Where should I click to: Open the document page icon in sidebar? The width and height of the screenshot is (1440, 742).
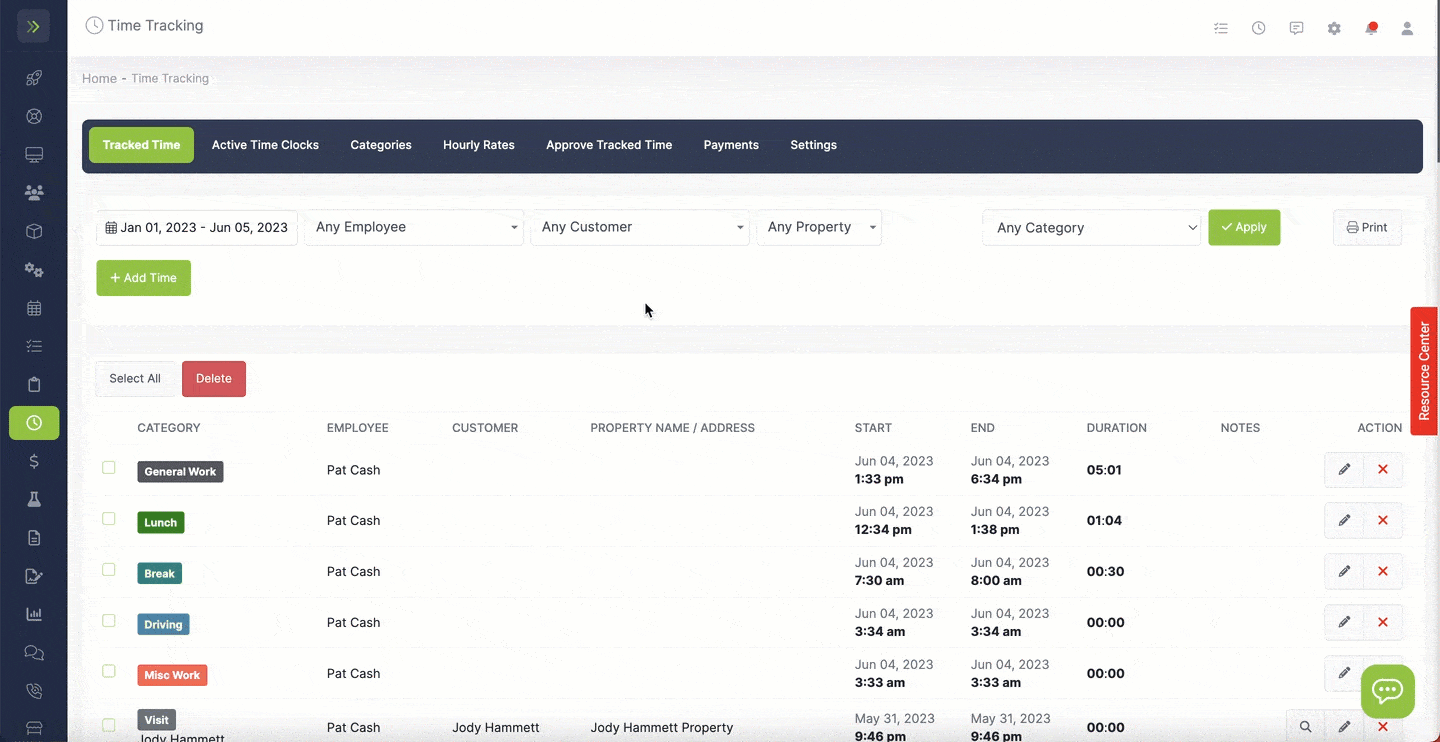point(34,538)
